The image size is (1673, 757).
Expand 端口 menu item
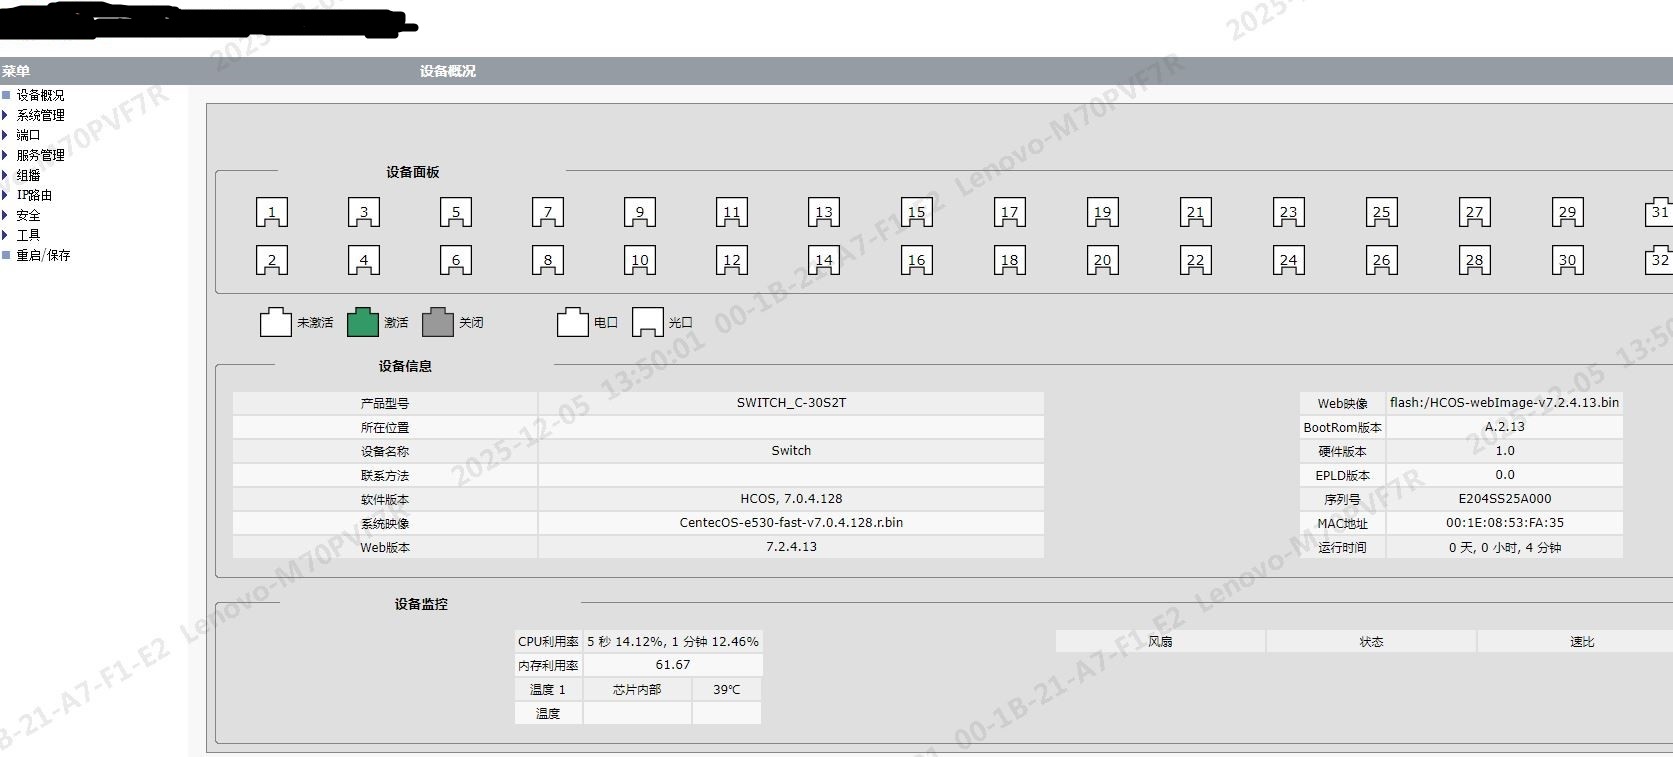point(28,135)
